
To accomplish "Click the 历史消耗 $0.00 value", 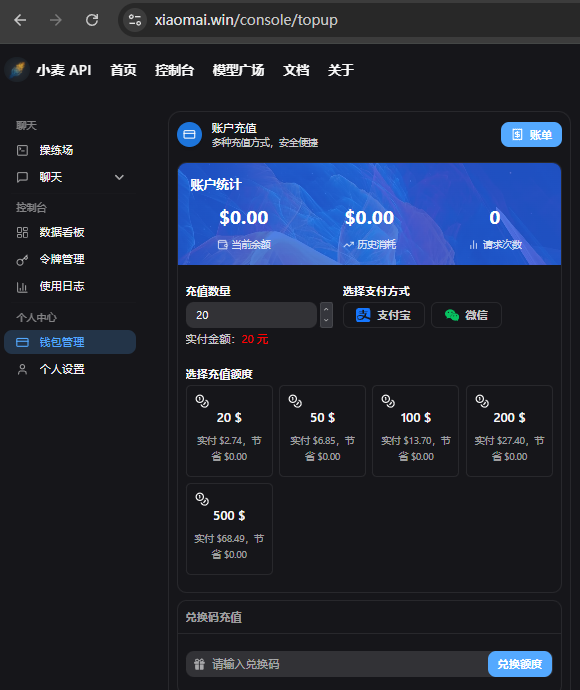I will (369, 218).
